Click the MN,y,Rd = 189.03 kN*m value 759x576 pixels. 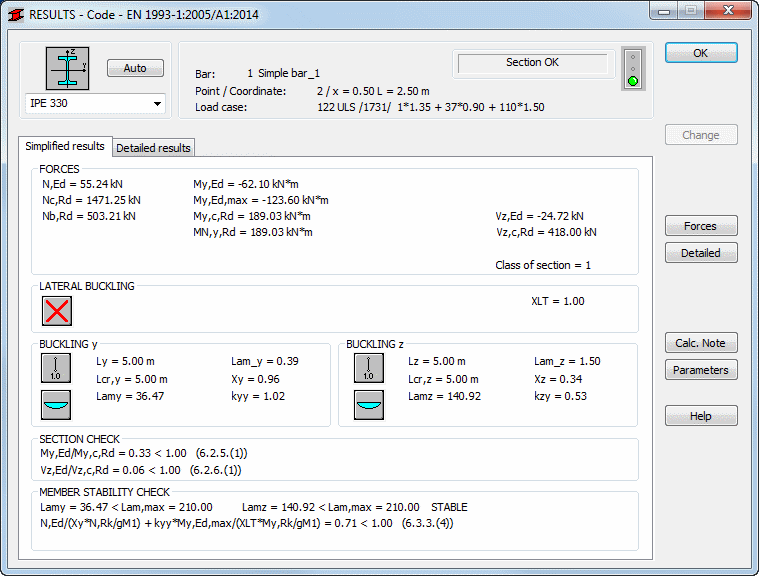point(253,232)
